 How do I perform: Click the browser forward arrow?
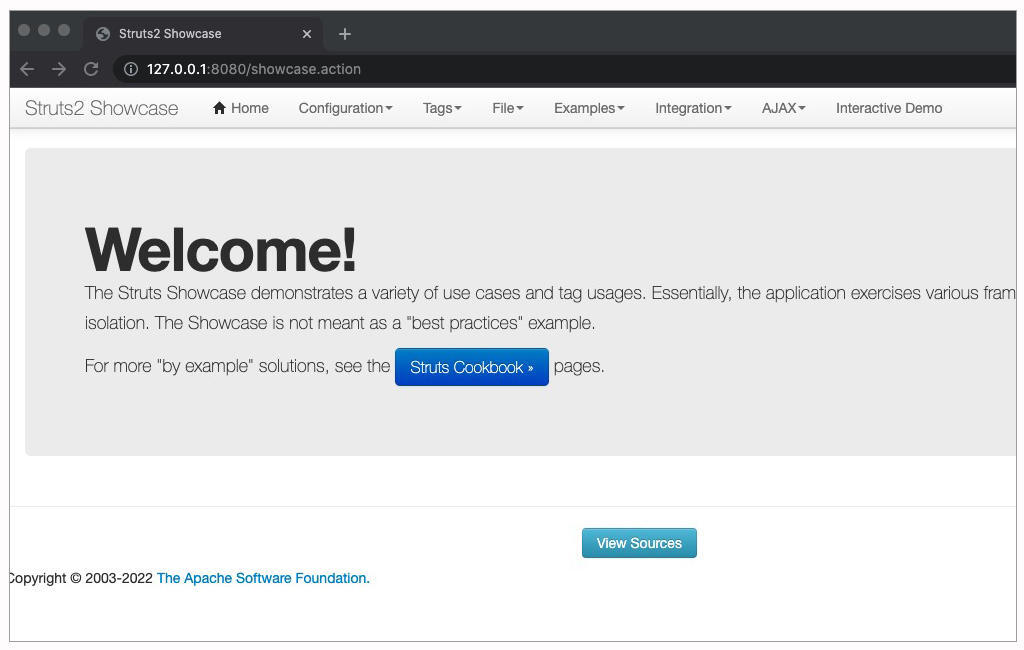pos(59,69)
